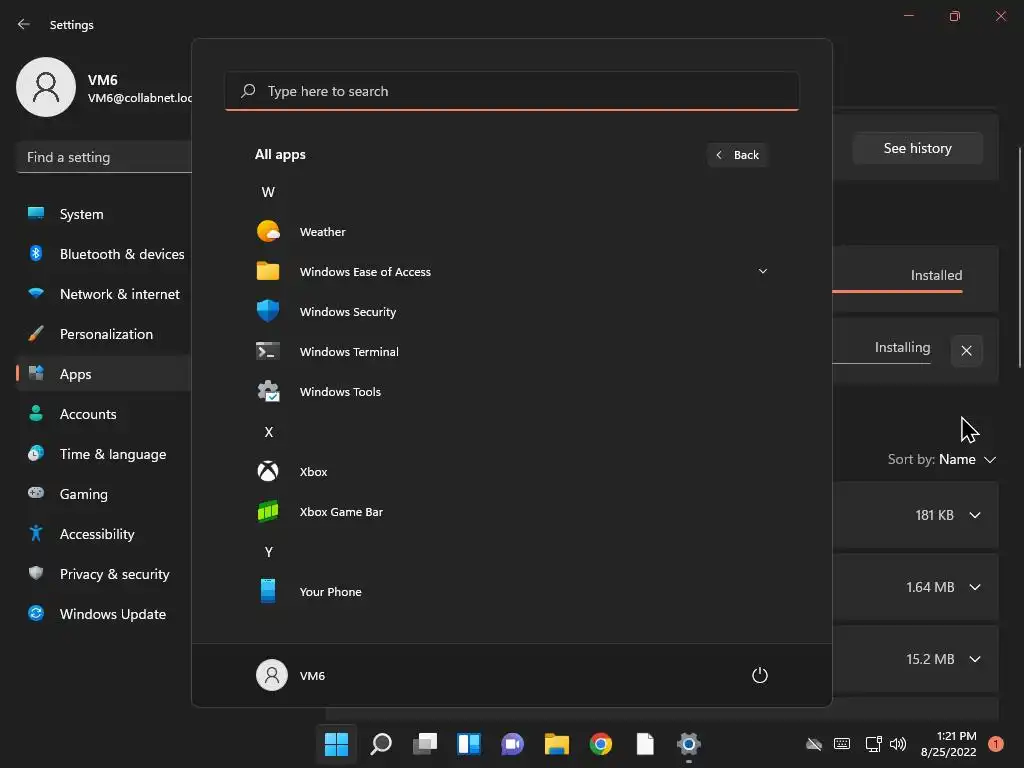Expand the 181 KB app entry
This screenshot has height=768, width=1024.
point(975,515)
